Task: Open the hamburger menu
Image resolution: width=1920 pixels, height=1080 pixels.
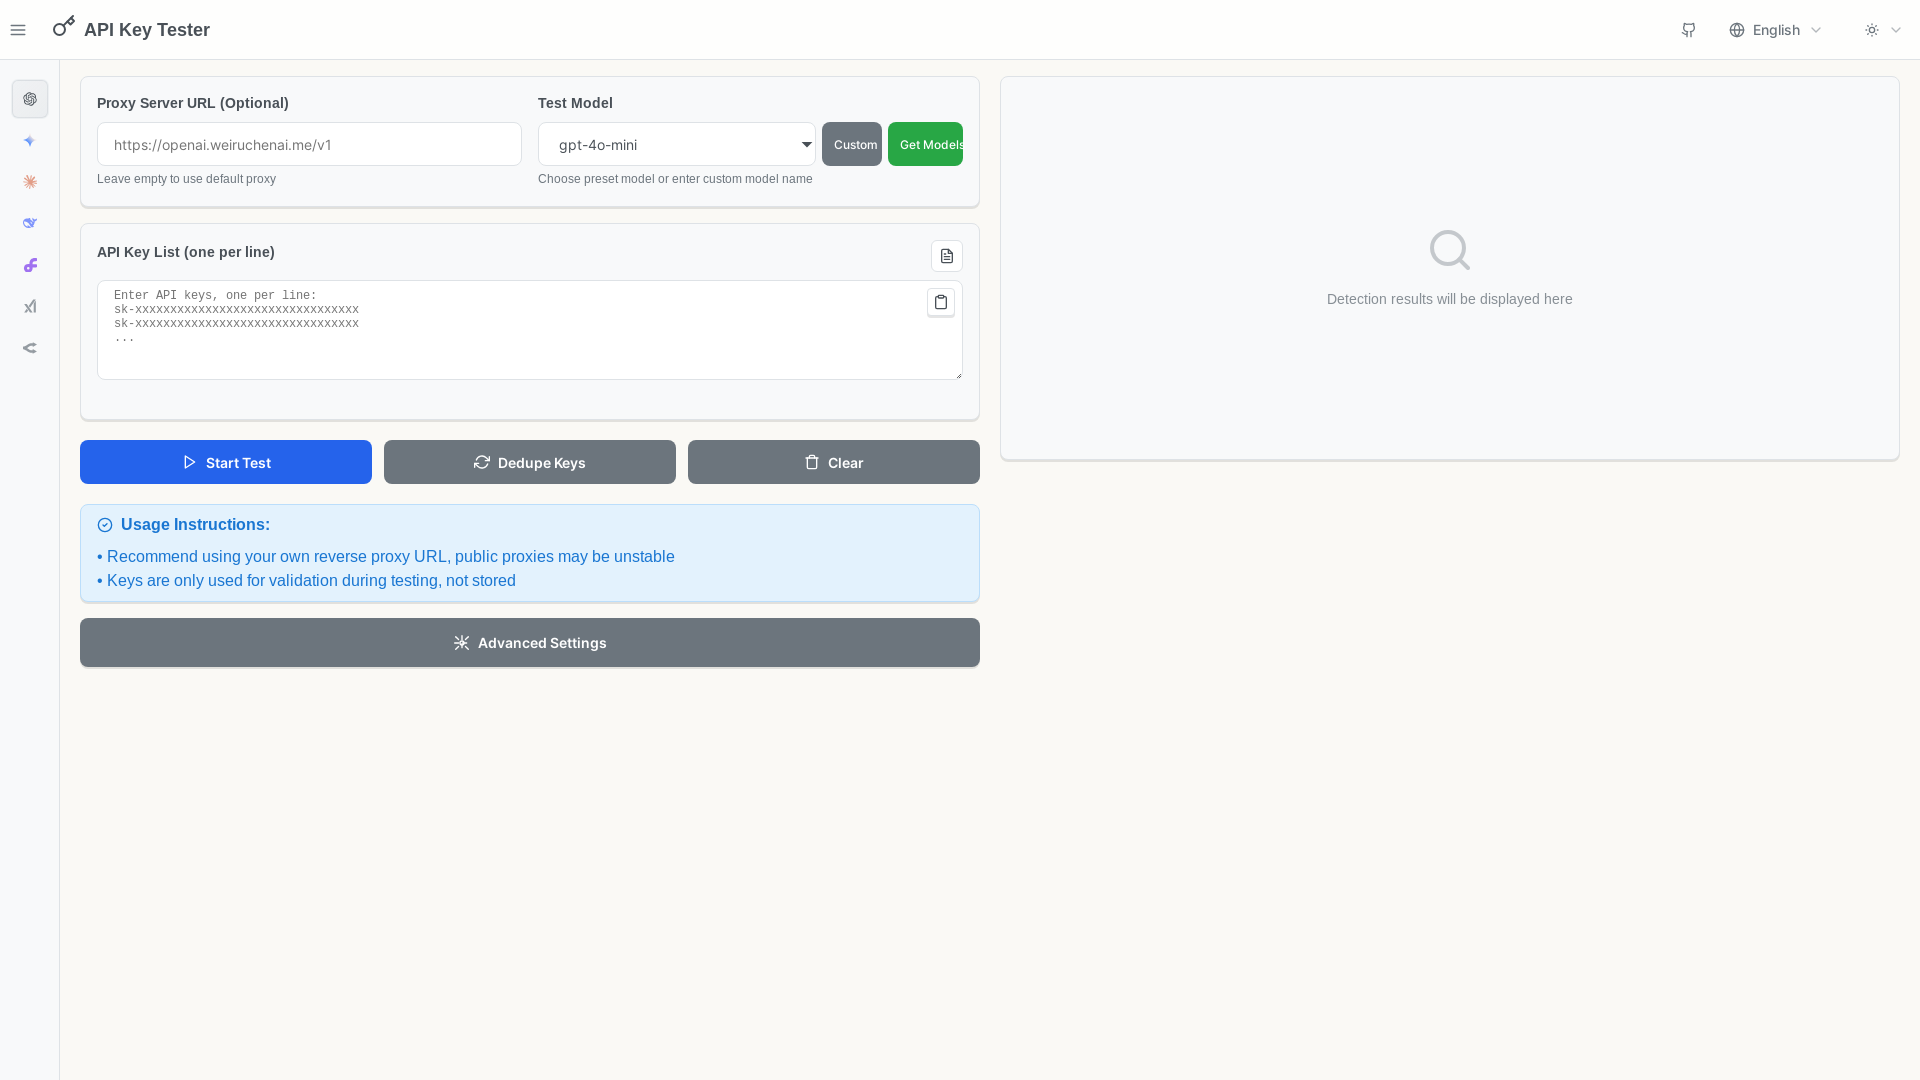Action: pos(18,30)
